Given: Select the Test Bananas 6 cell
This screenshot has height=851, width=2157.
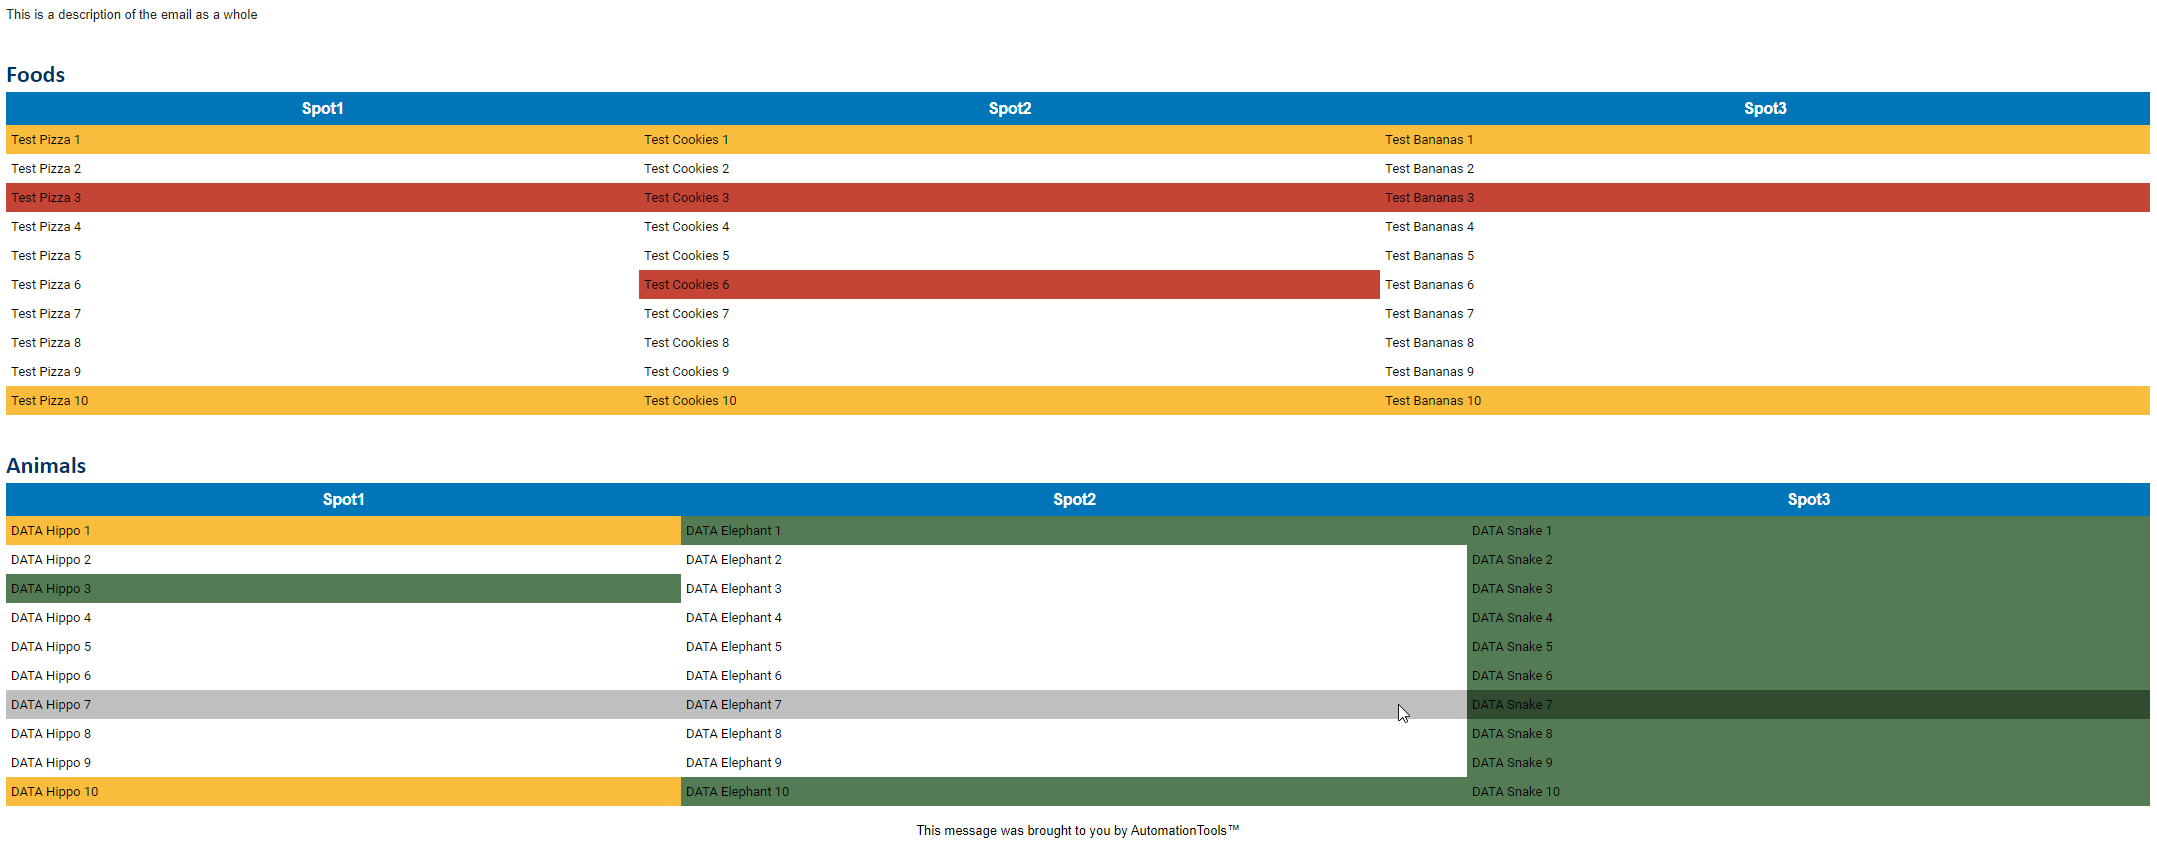Looking at the screenshot, I should tap(1765, 285).
